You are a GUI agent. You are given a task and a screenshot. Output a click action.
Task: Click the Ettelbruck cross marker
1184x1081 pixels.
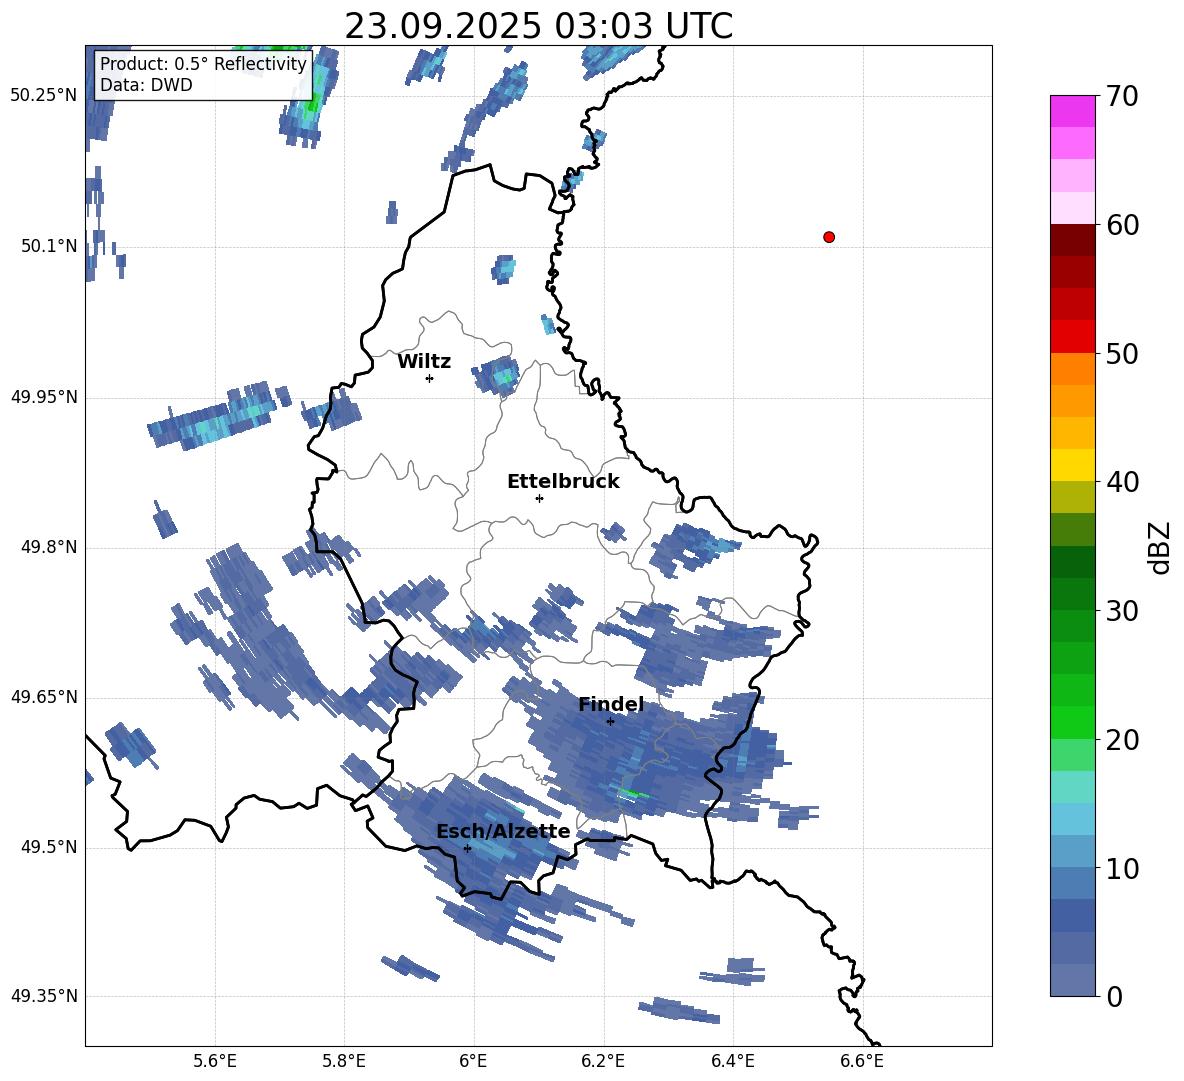click(539, 498)
